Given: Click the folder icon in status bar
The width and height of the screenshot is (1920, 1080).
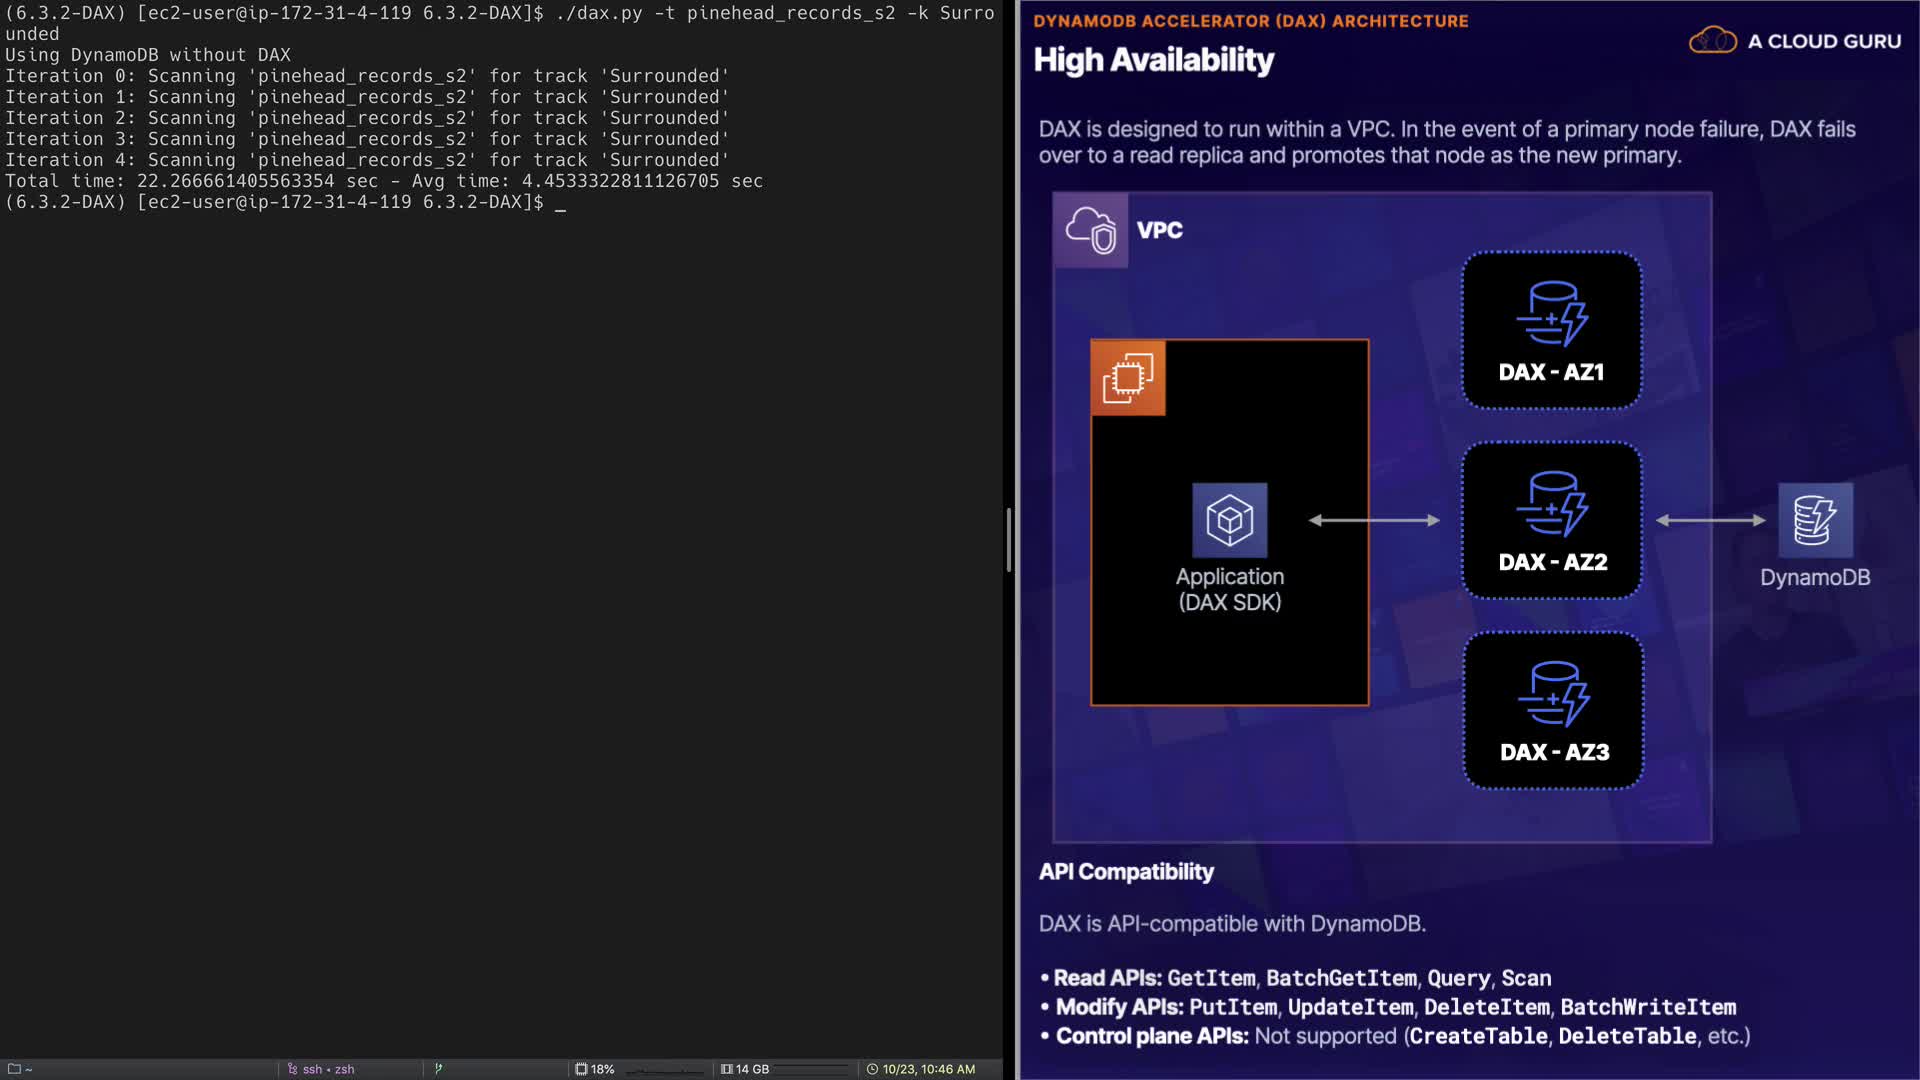Looking at the screenshot, I should click(x=14, y=1069).
